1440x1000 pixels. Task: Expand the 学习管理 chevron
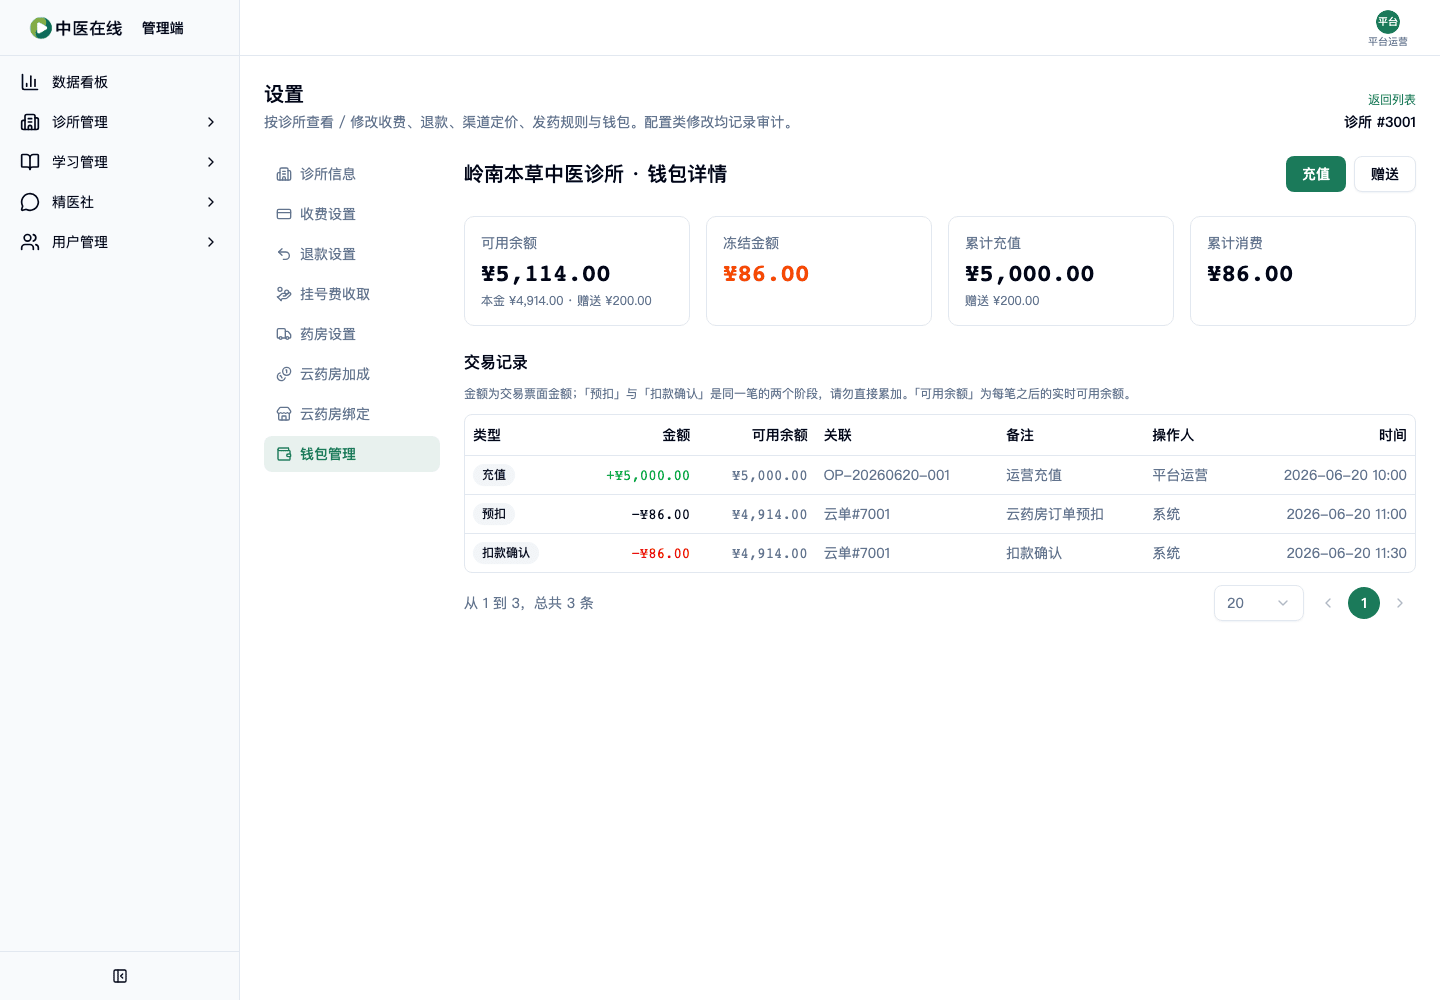coord(211,162)
